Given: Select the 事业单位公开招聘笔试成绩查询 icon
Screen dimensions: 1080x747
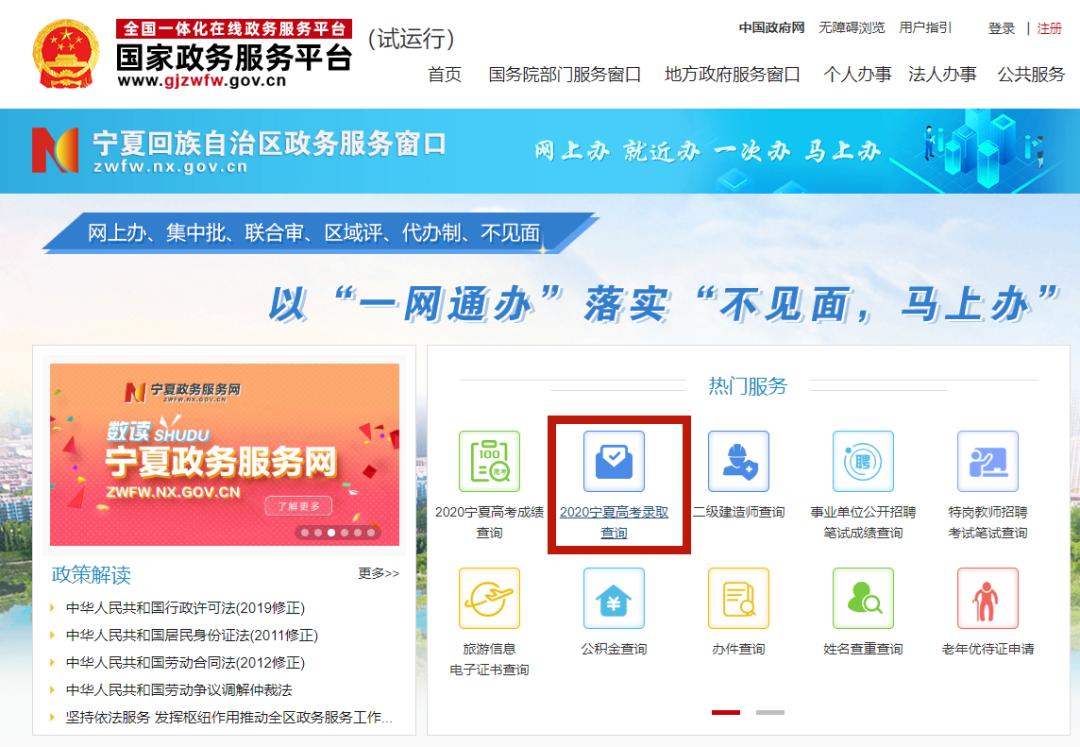Looking at the screenshot, I should pyautogui.click(x=863, y=461).
